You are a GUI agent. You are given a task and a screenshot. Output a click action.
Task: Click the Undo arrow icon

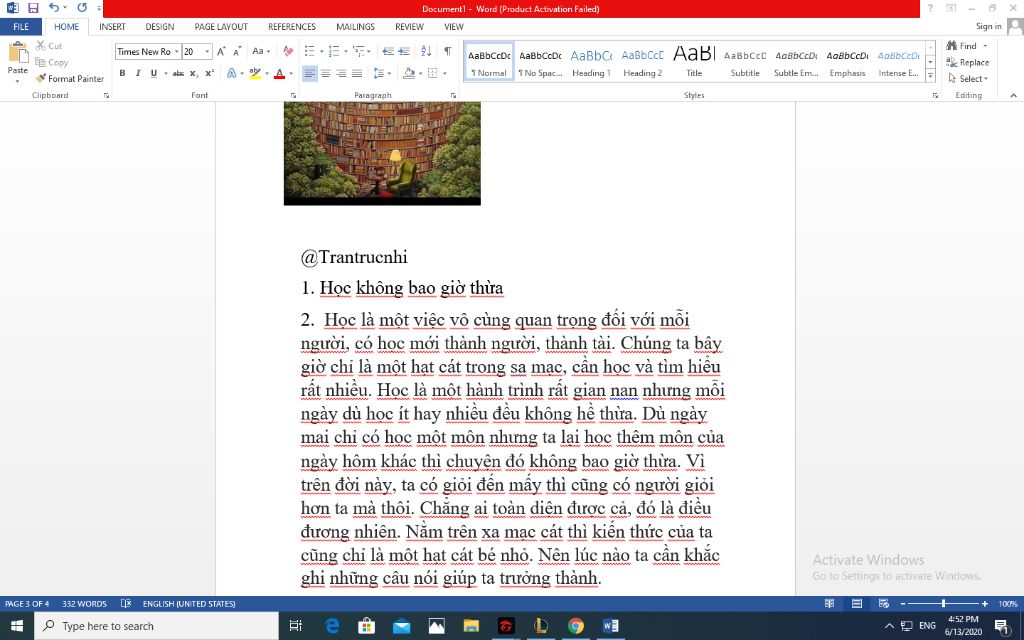pos(54,8)
